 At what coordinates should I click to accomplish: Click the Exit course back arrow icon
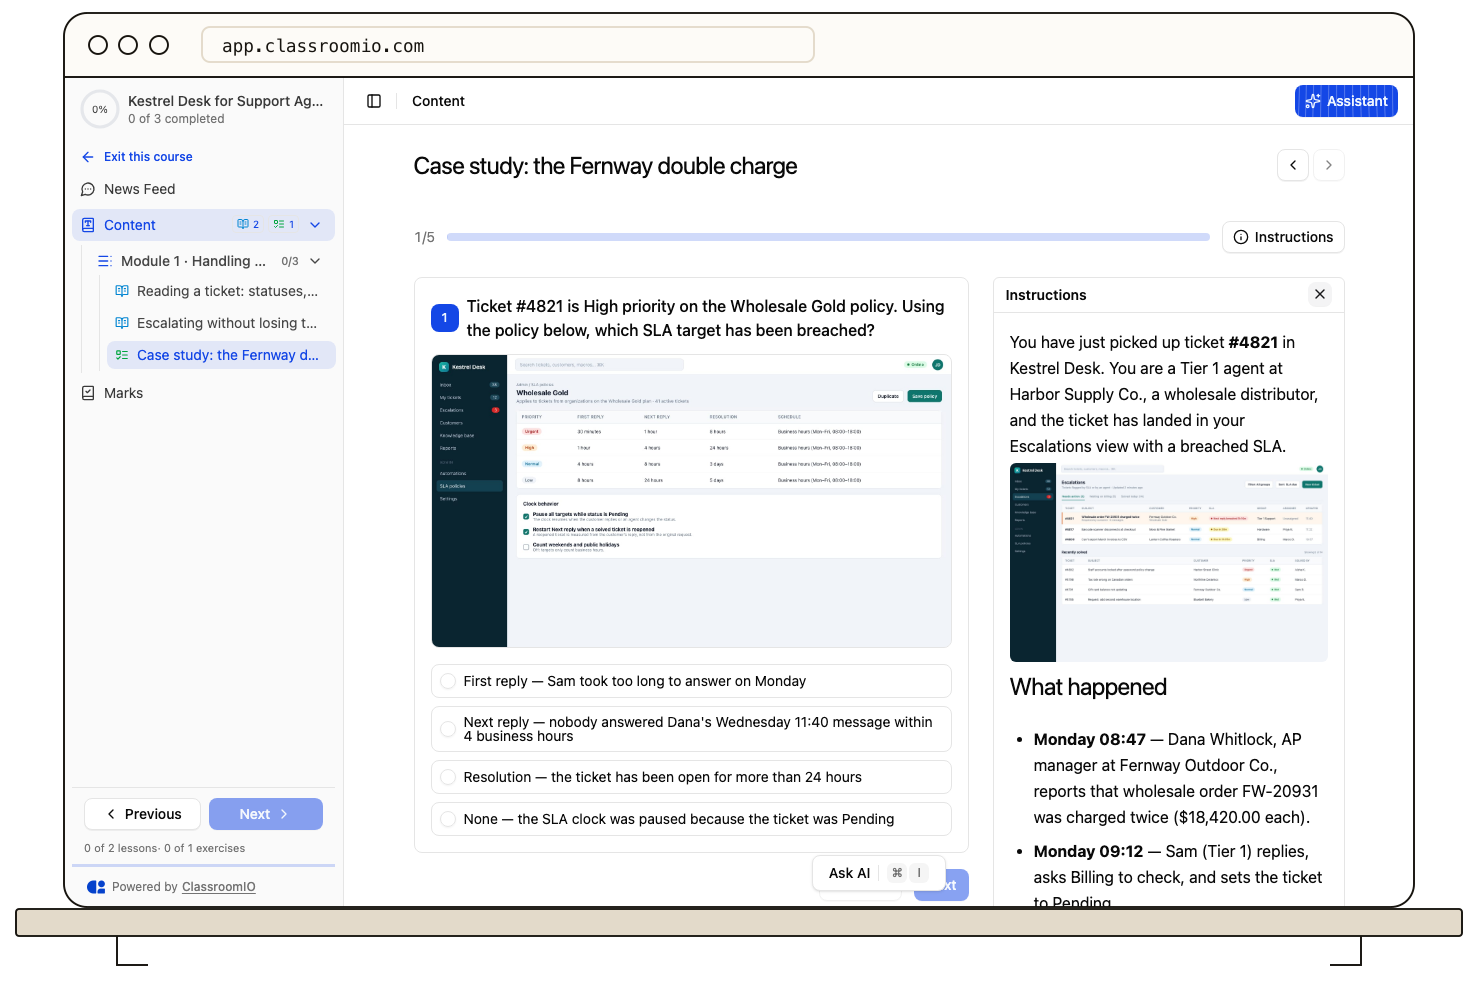pyautogui.click(x=88, y=157)
